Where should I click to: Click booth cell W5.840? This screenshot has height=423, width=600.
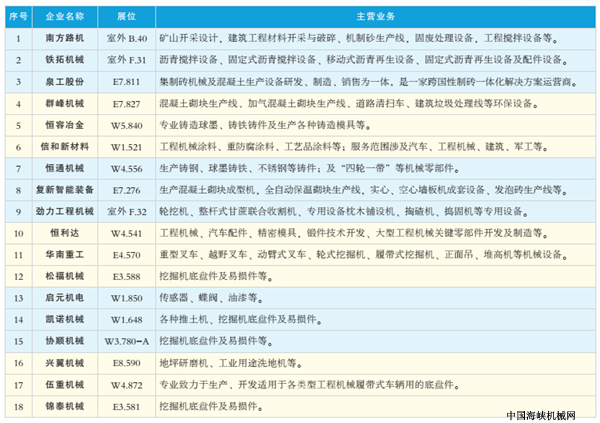click(127, 126)
